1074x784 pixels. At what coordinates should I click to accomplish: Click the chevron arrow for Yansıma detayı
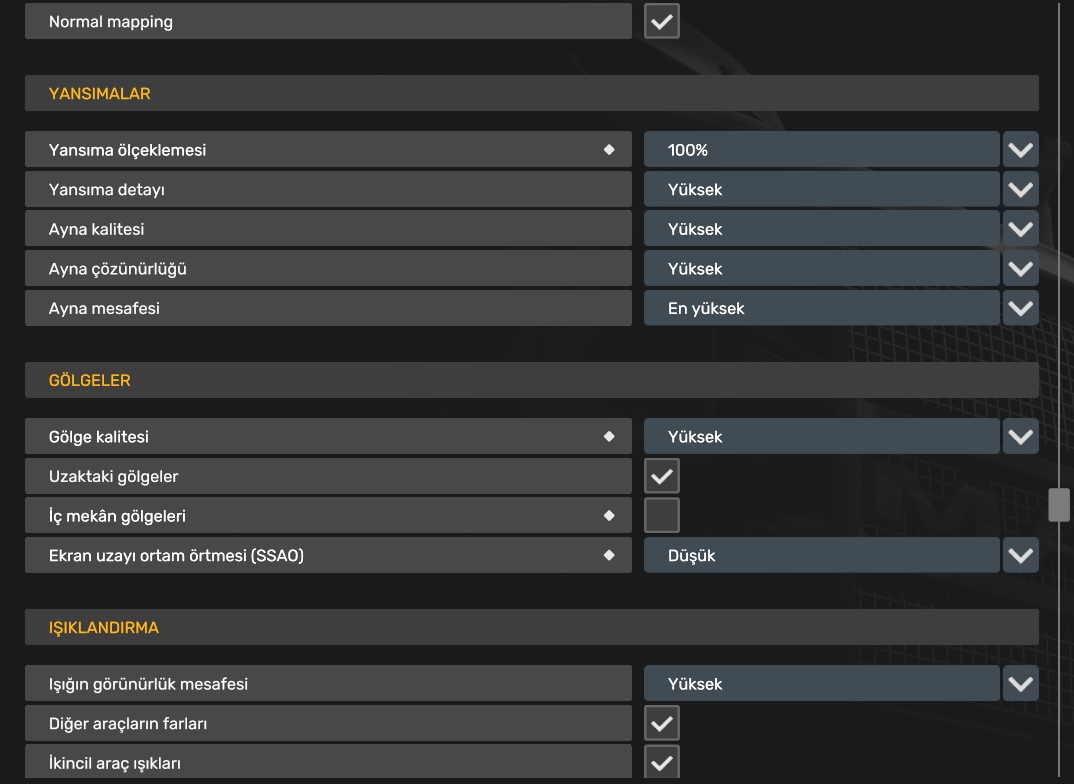pos(1020,190)
